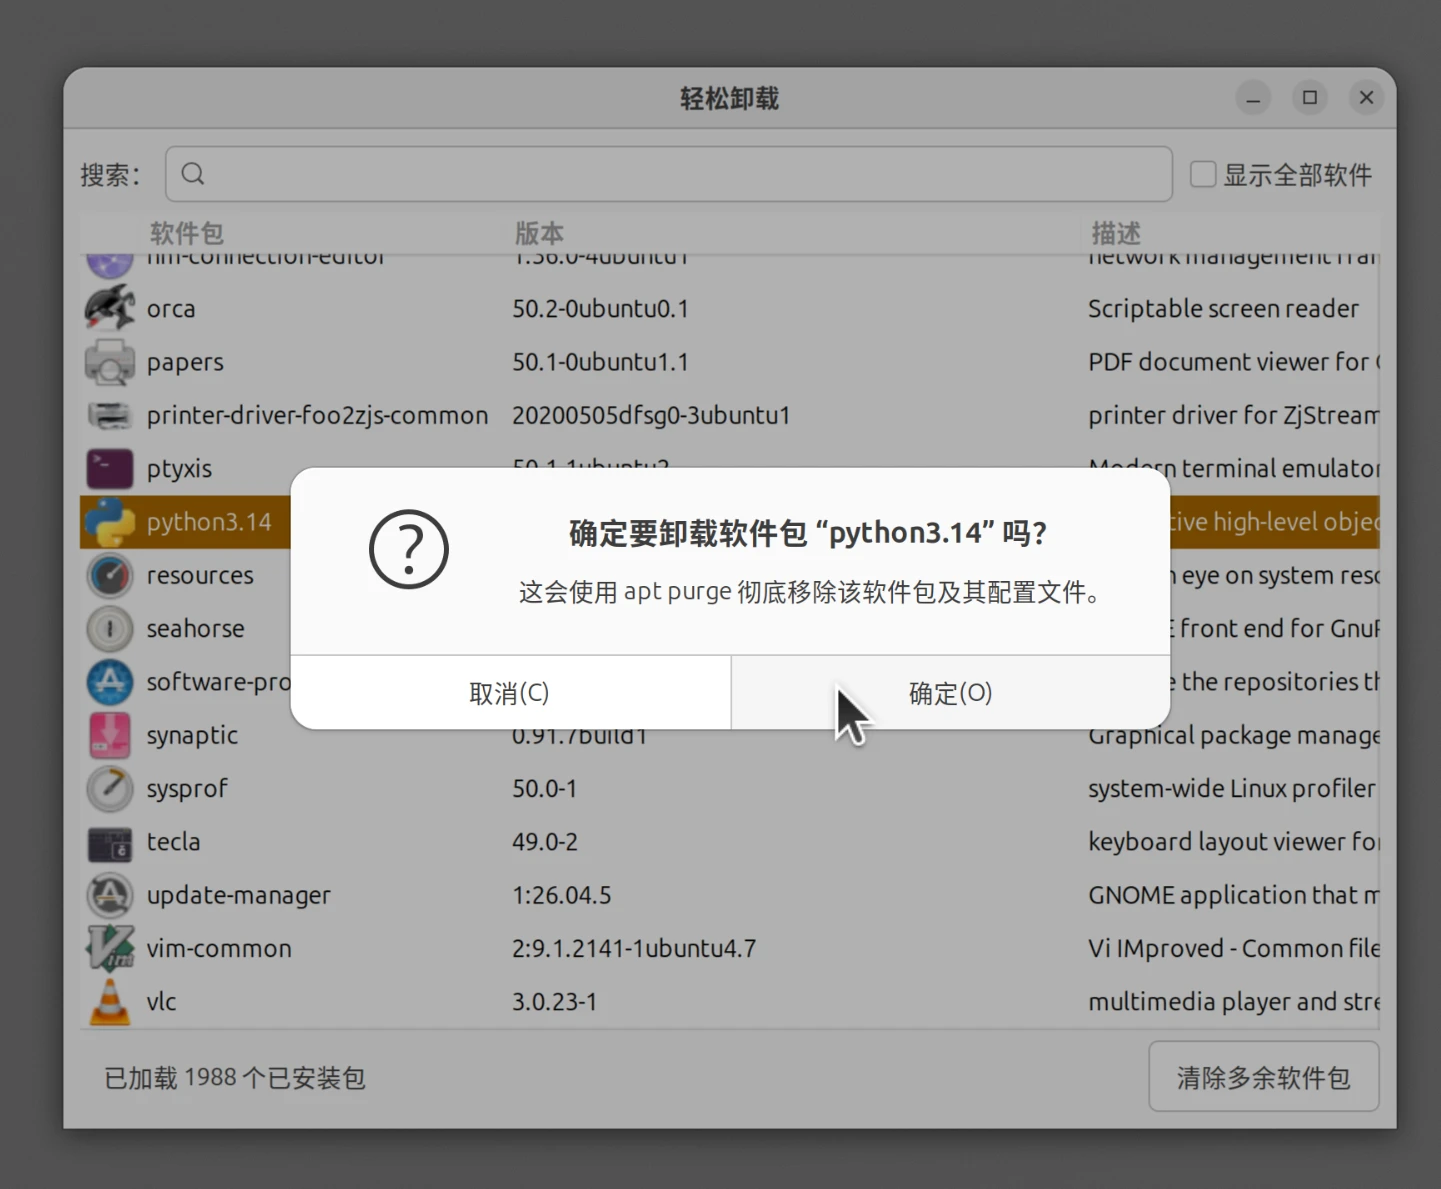Image resolution: width=1441 pixels, height=1189 pixels.
Task: Select printer-driver-foo2zjs-common package name
Action: pos(317,416)
